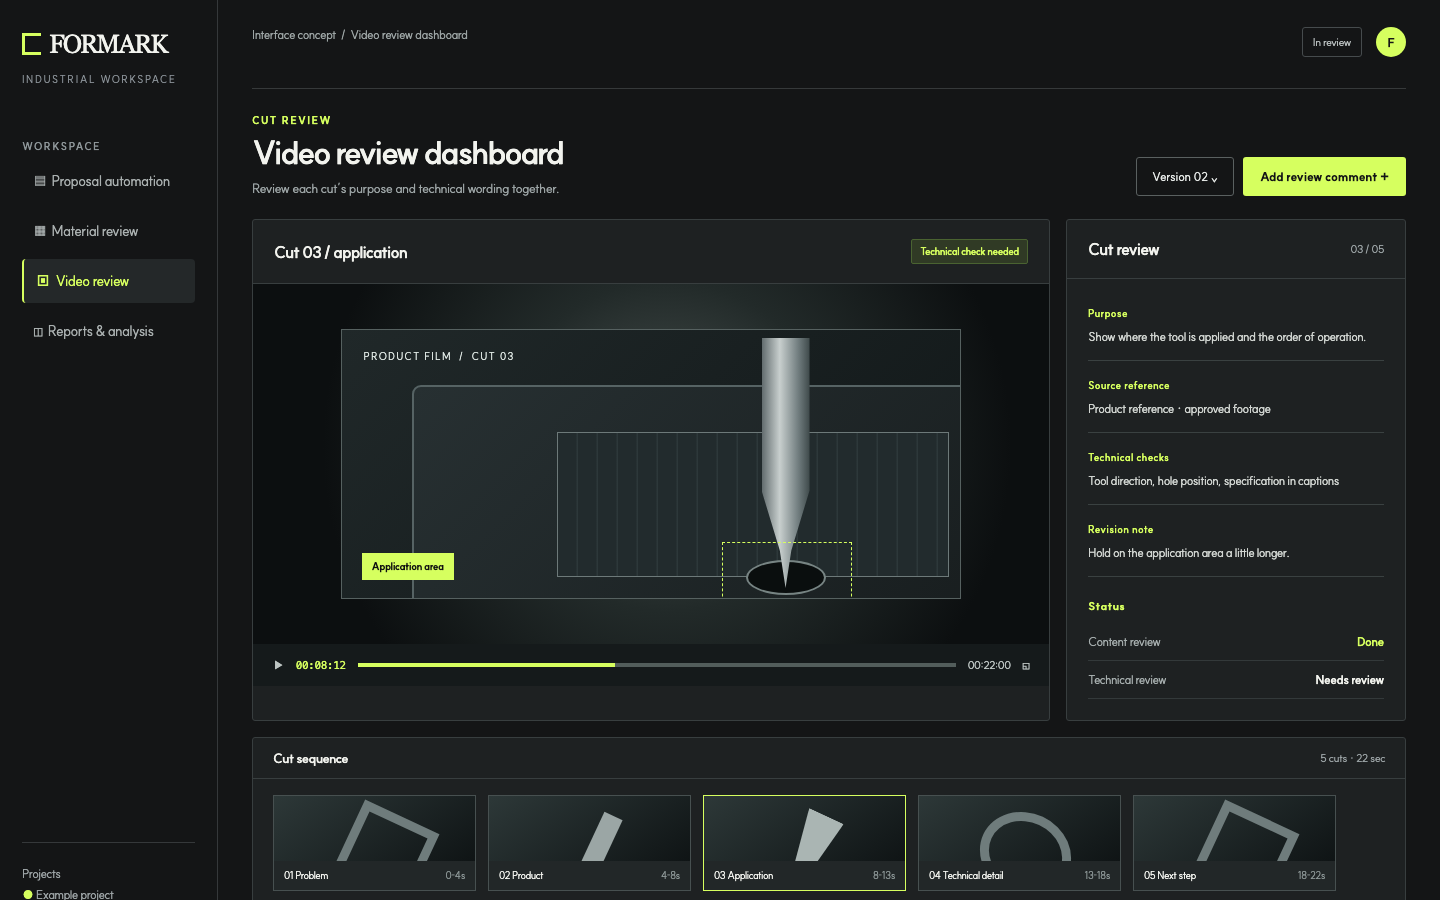Select the 05 Next step cut thumbnail

coord(1234,842)
